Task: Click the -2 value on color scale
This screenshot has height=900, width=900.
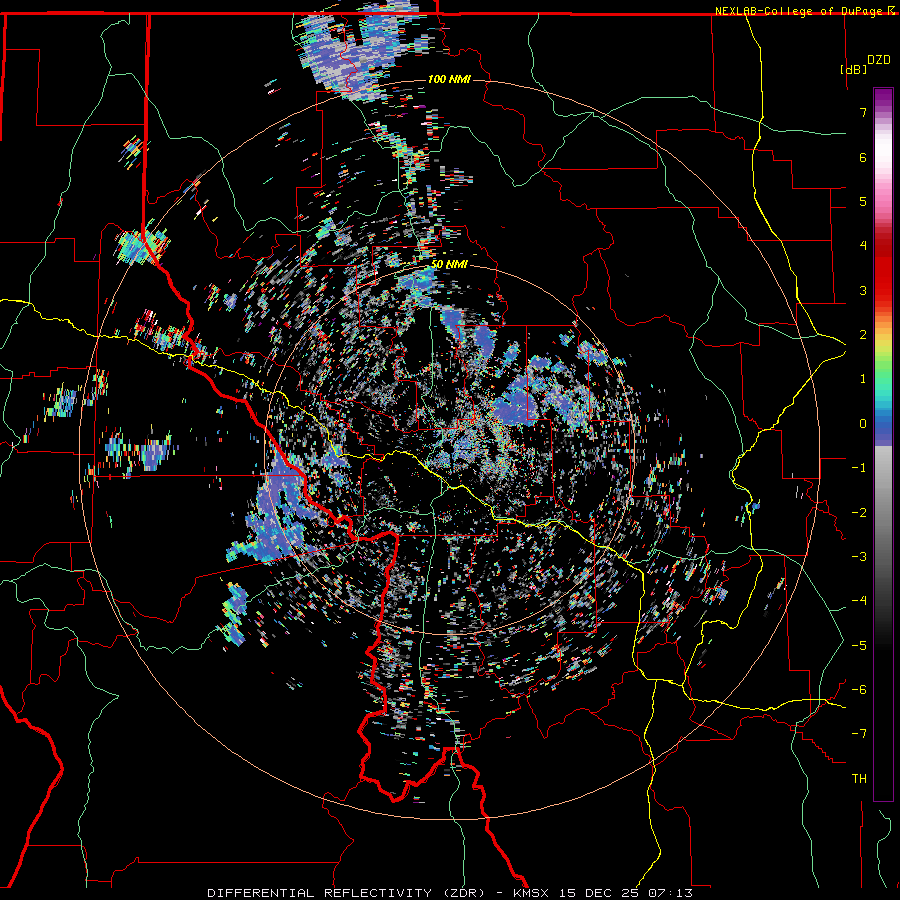Action: 859,513
